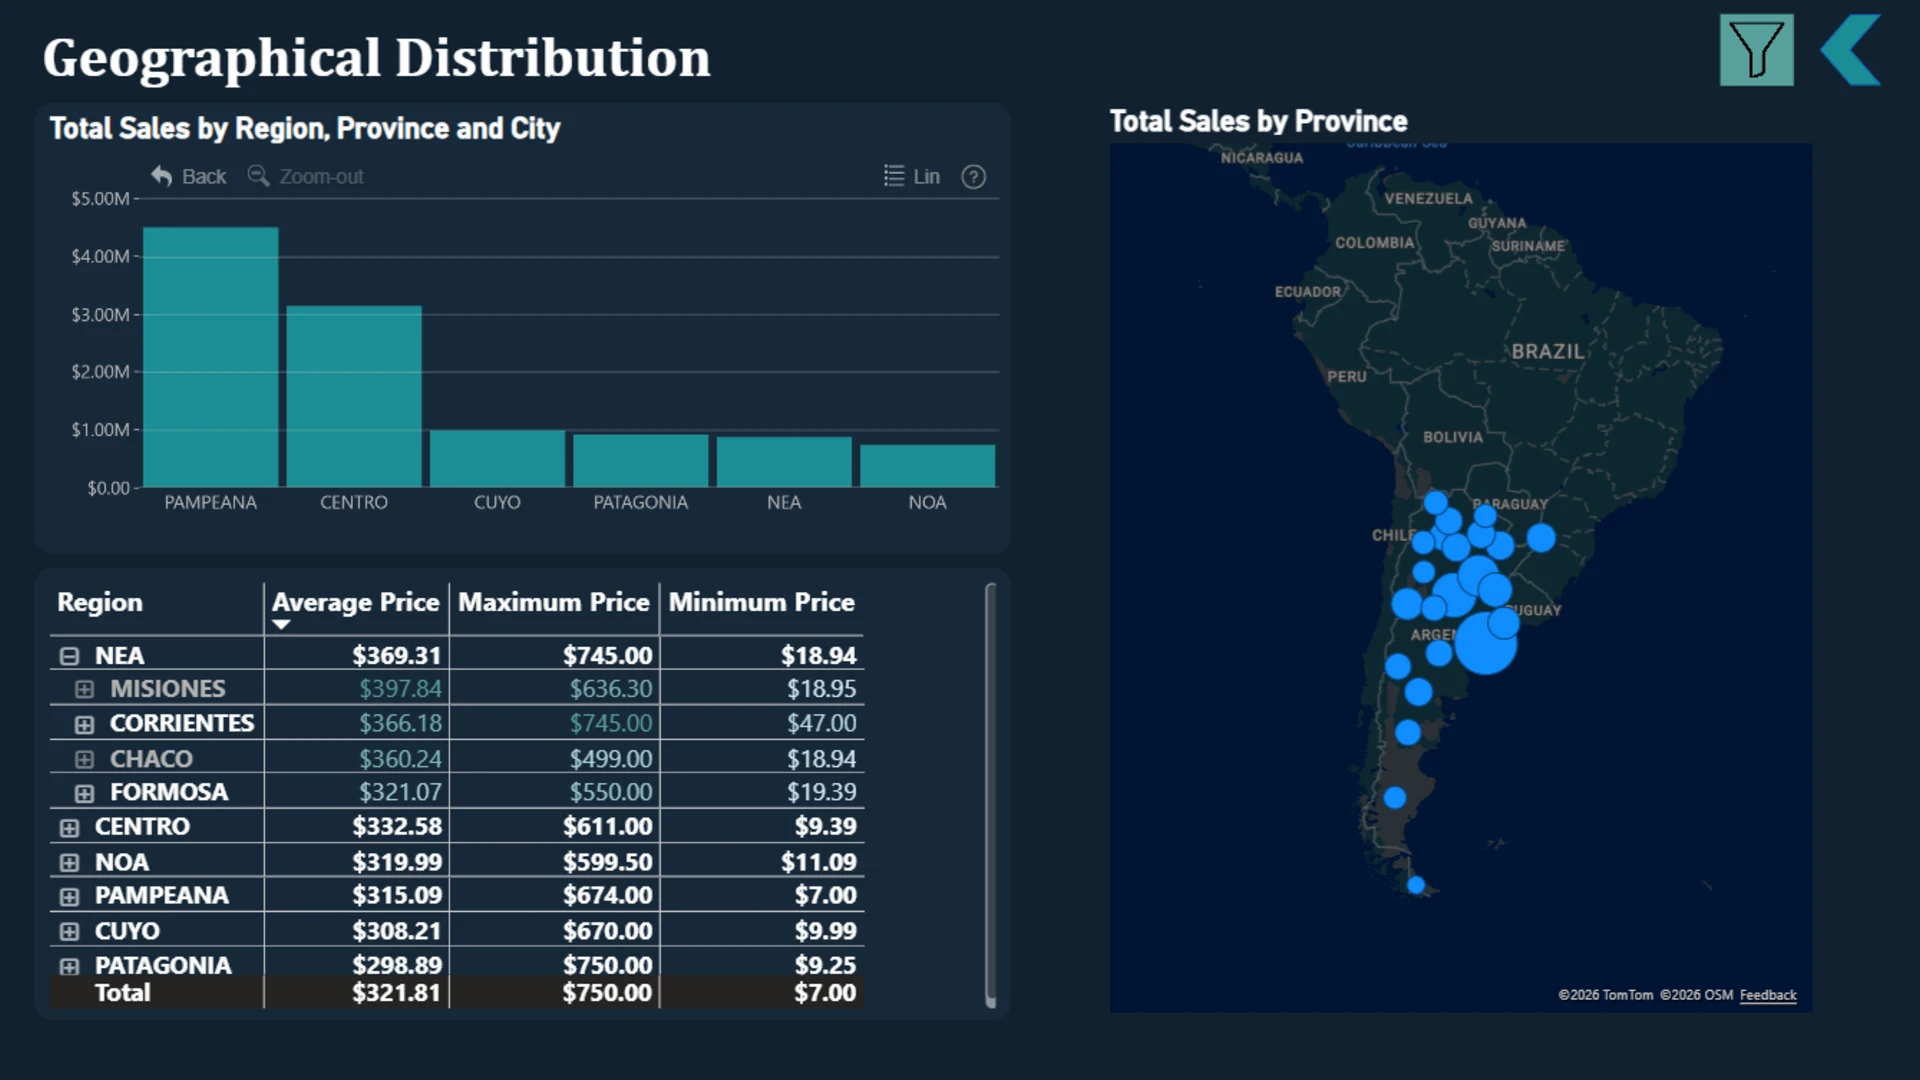Screen dimensions: 1920x1080
Task: Open the Feedback link on map
Action: click(1767, 995)
